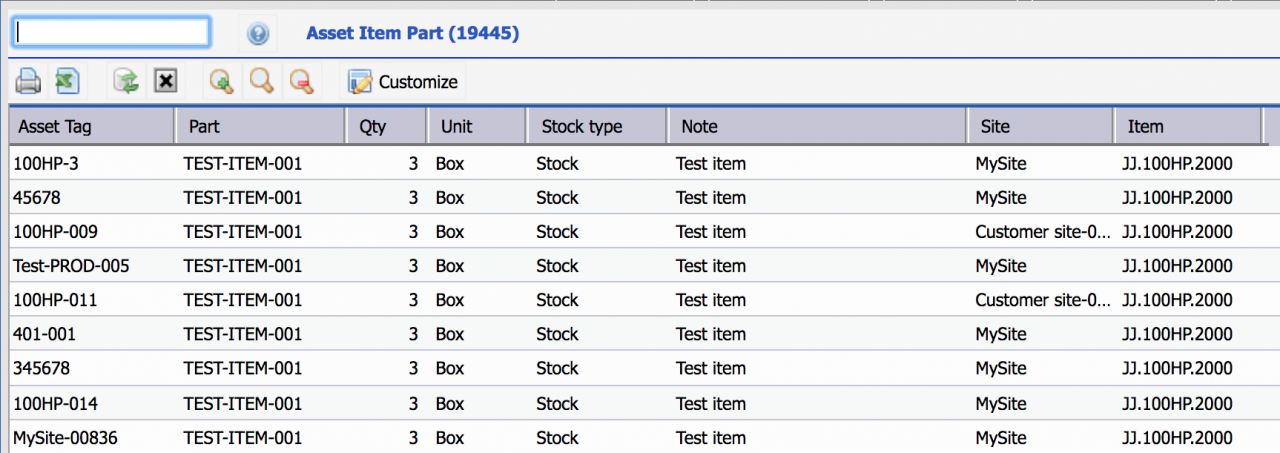
Task: Sort by Stock type column header
Action: pyautogui.click(x=597, y=126)
